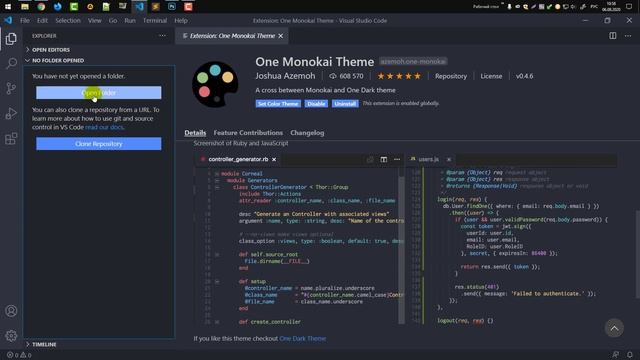Open the Extensions view in activity bar
Viewport: 640px width, 360px height.
11,138
